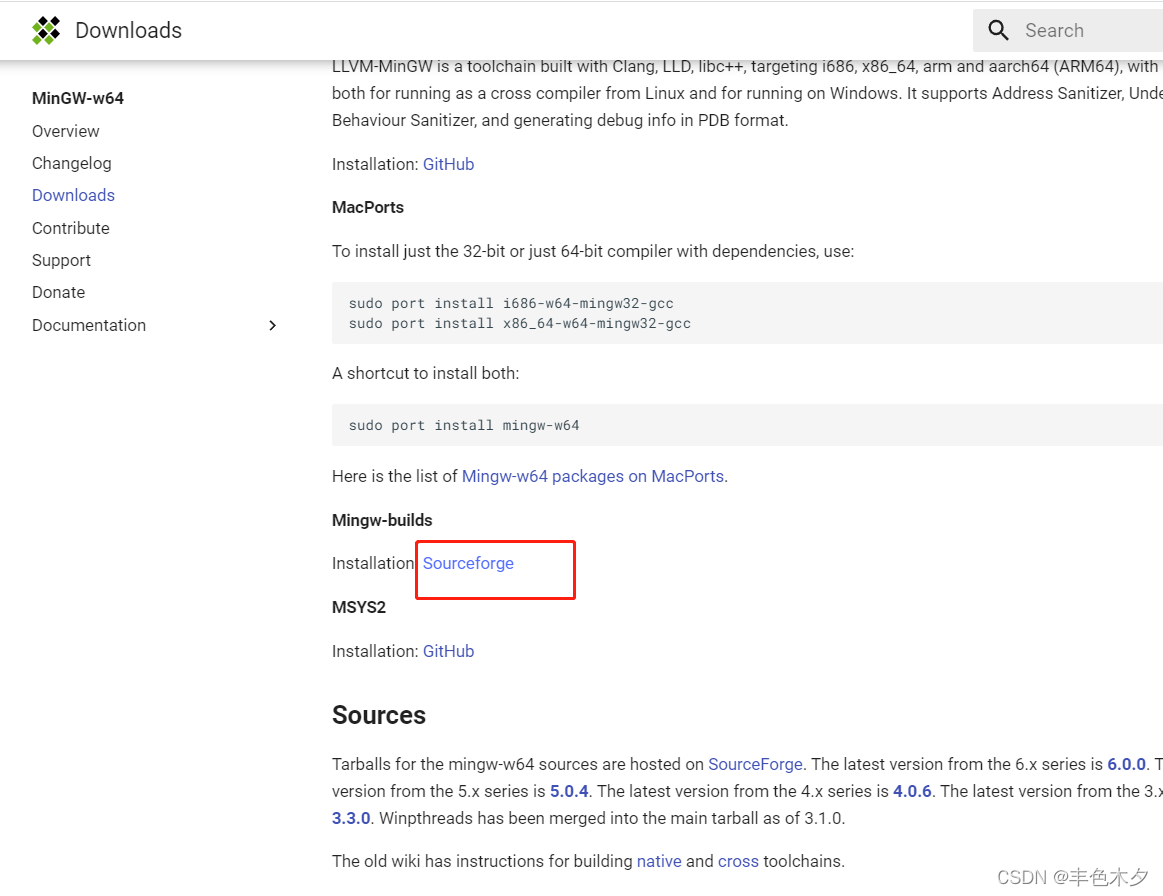Open the 3.3.0 version link

pos(351,818)
